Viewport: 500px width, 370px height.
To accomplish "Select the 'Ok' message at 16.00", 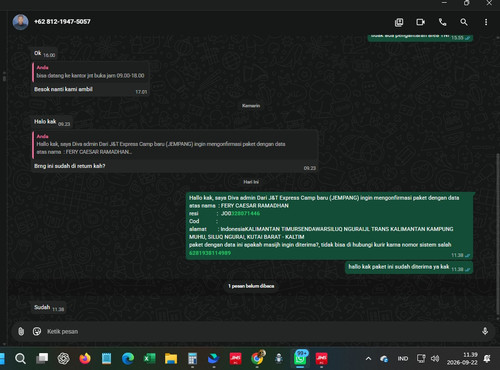I will 44,53.
